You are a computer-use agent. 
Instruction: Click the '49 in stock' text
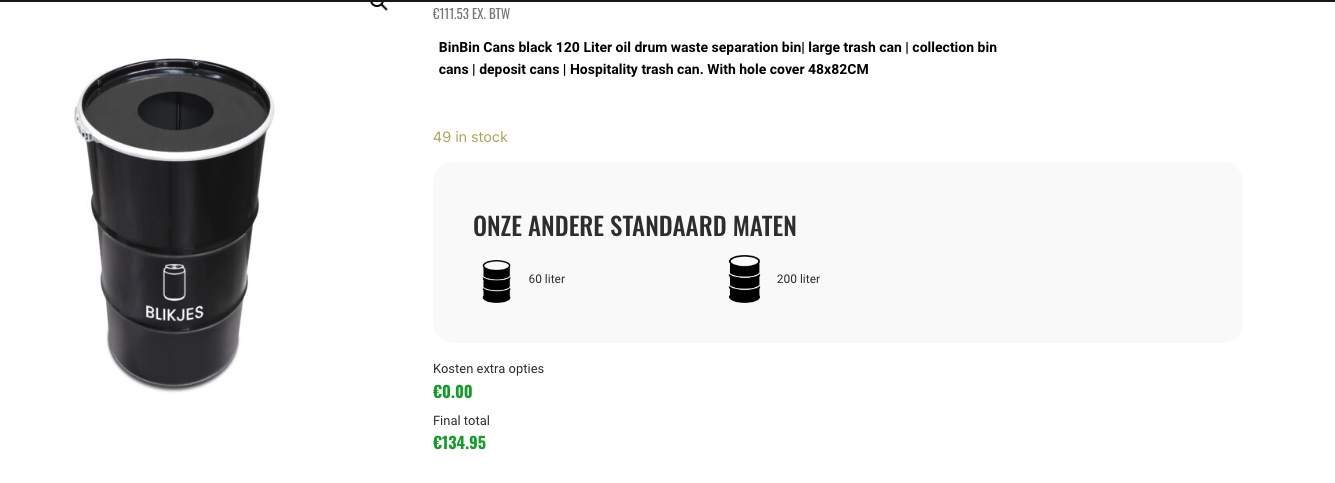(x=470, y=137)
